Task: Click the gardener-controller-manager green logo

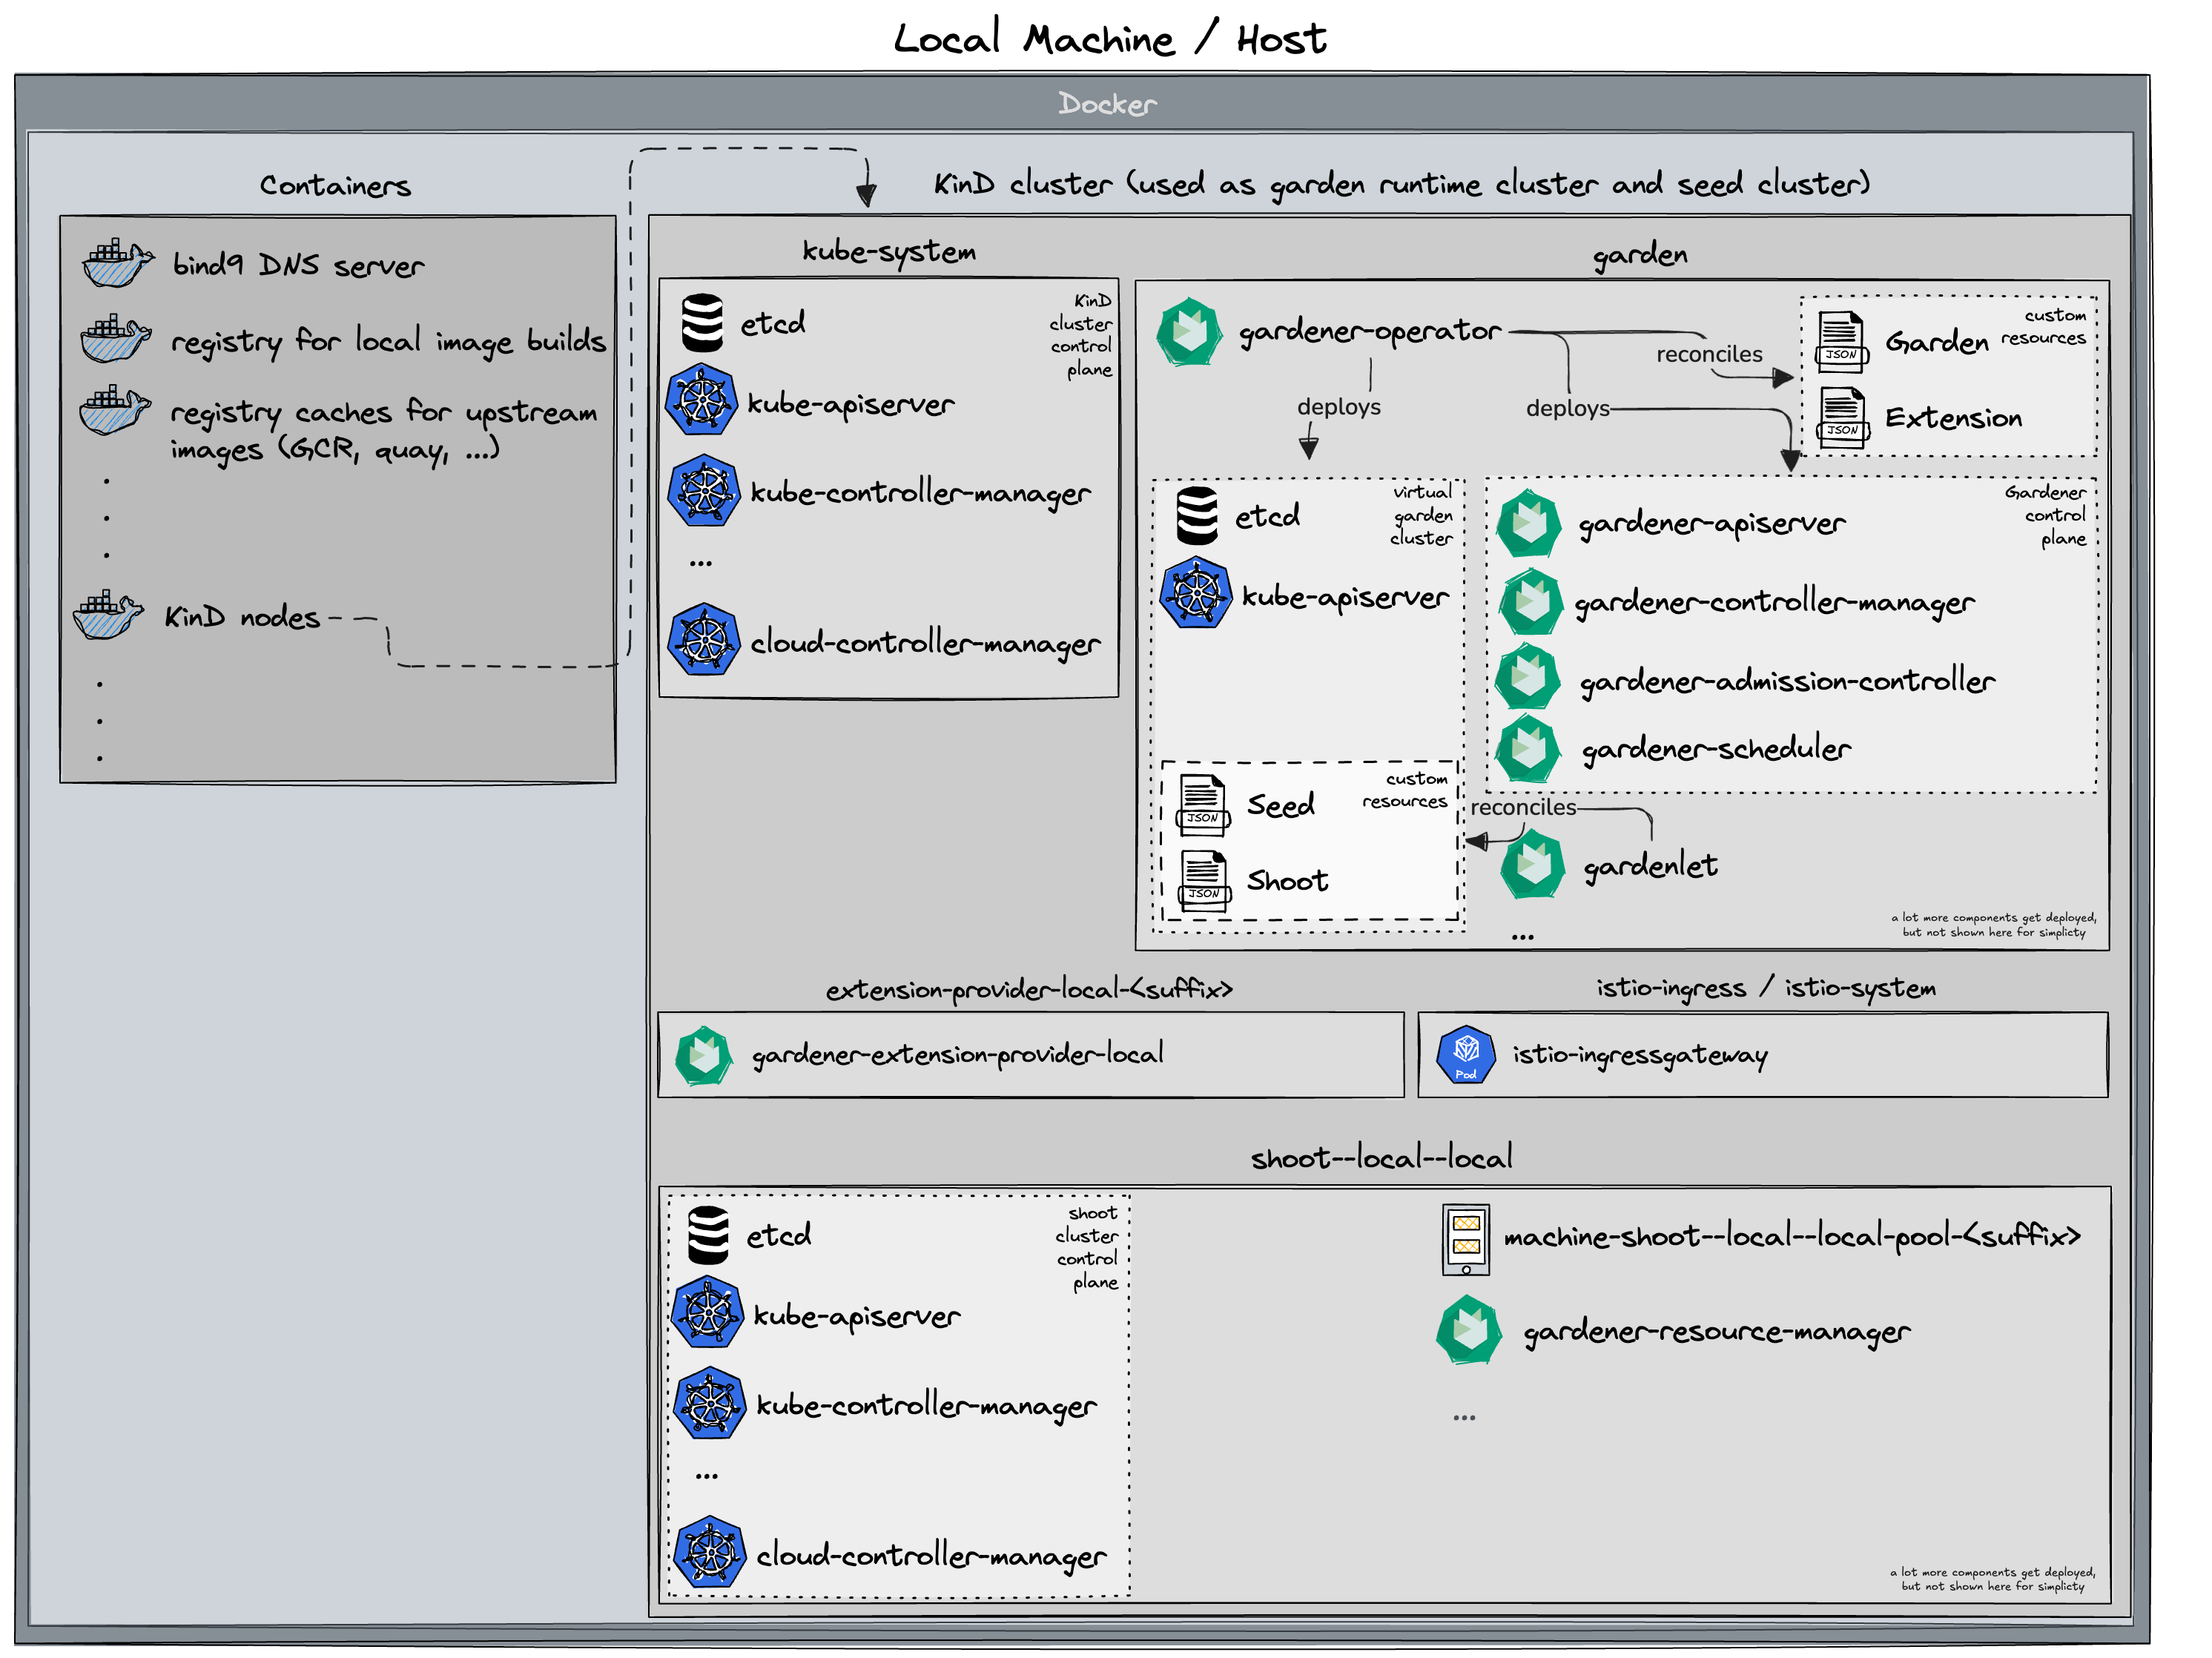Action: 1531,601
